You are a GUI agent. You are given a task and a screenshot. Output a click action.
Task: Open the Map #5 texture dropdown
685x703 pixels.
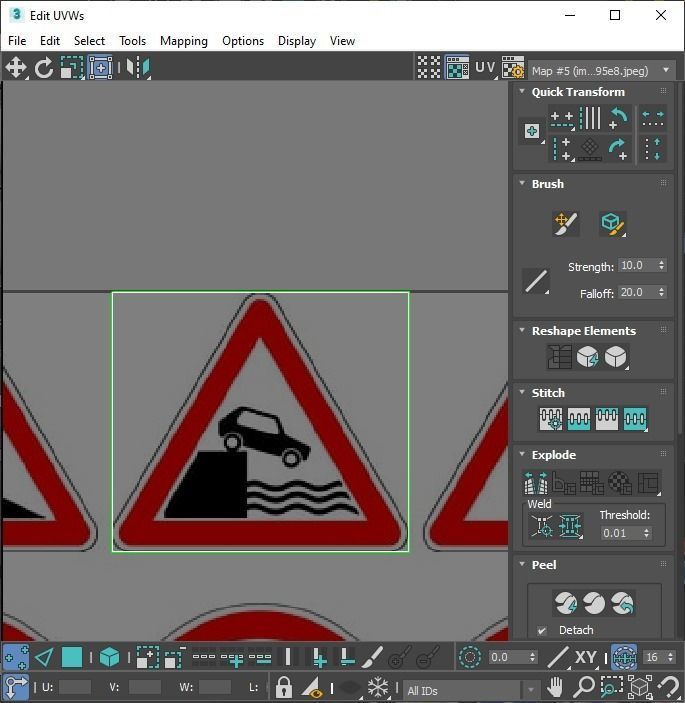(602, 71)
